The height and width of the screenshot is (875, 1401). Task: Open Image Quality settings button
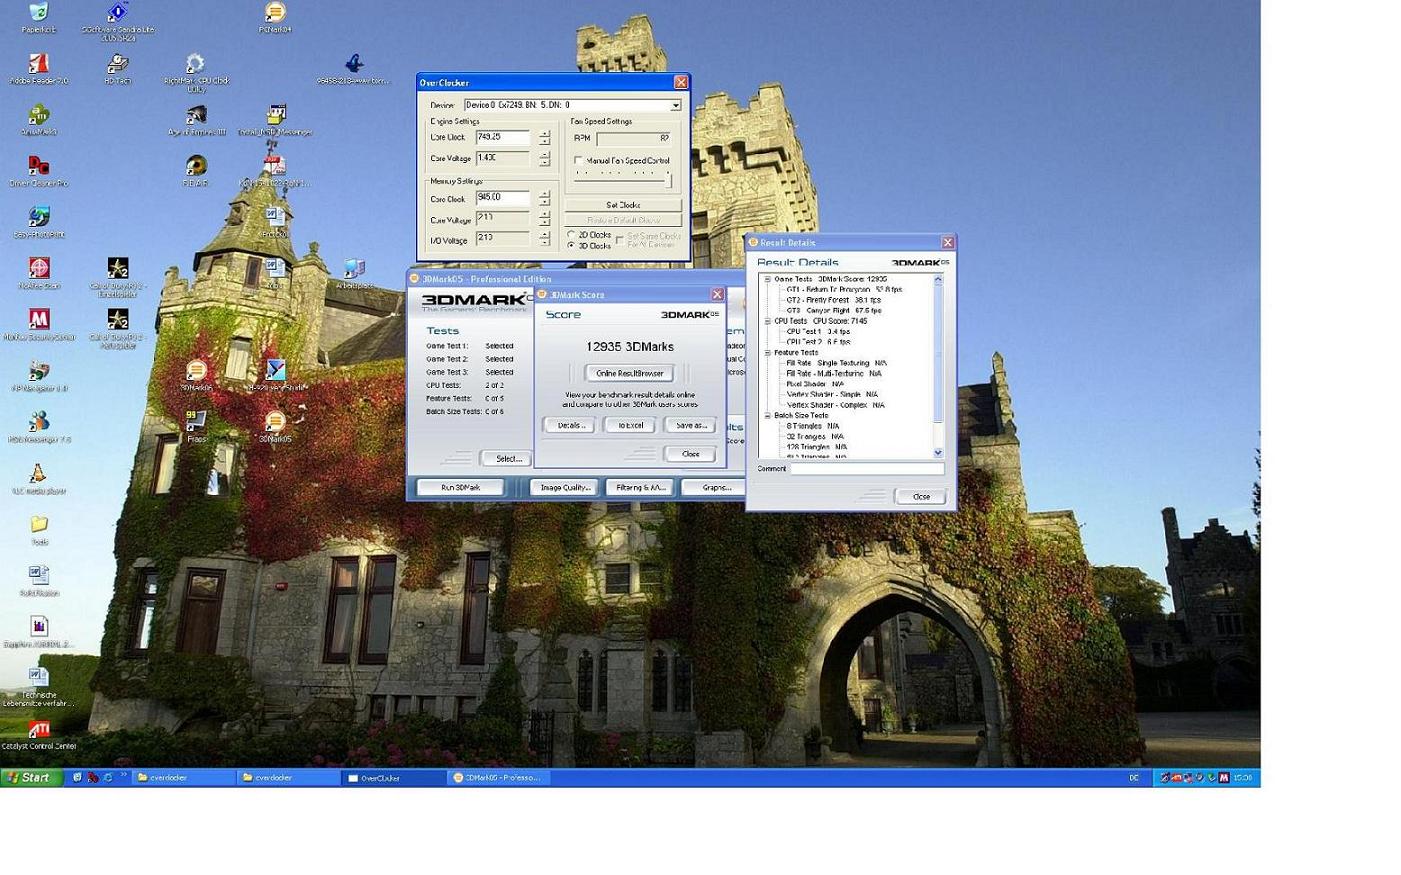click(x=565, y=487)
